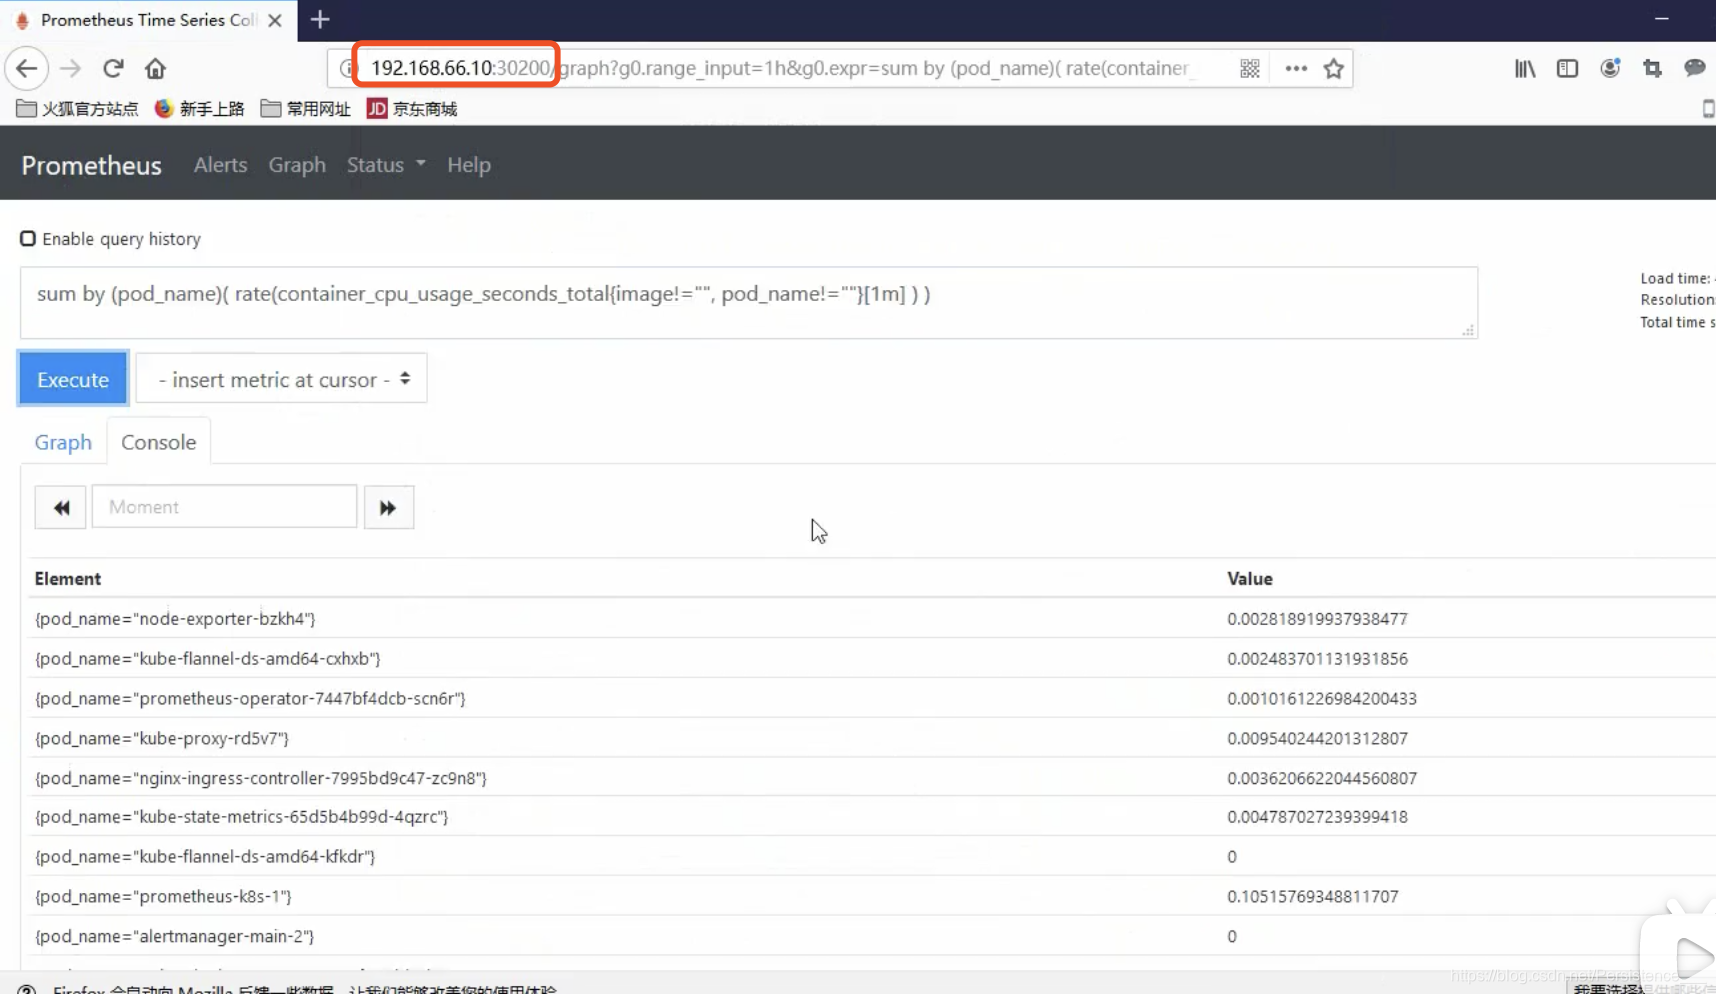1716x994 pixels.
Task: Click the screenshot crop icon
Action: 1652,69
